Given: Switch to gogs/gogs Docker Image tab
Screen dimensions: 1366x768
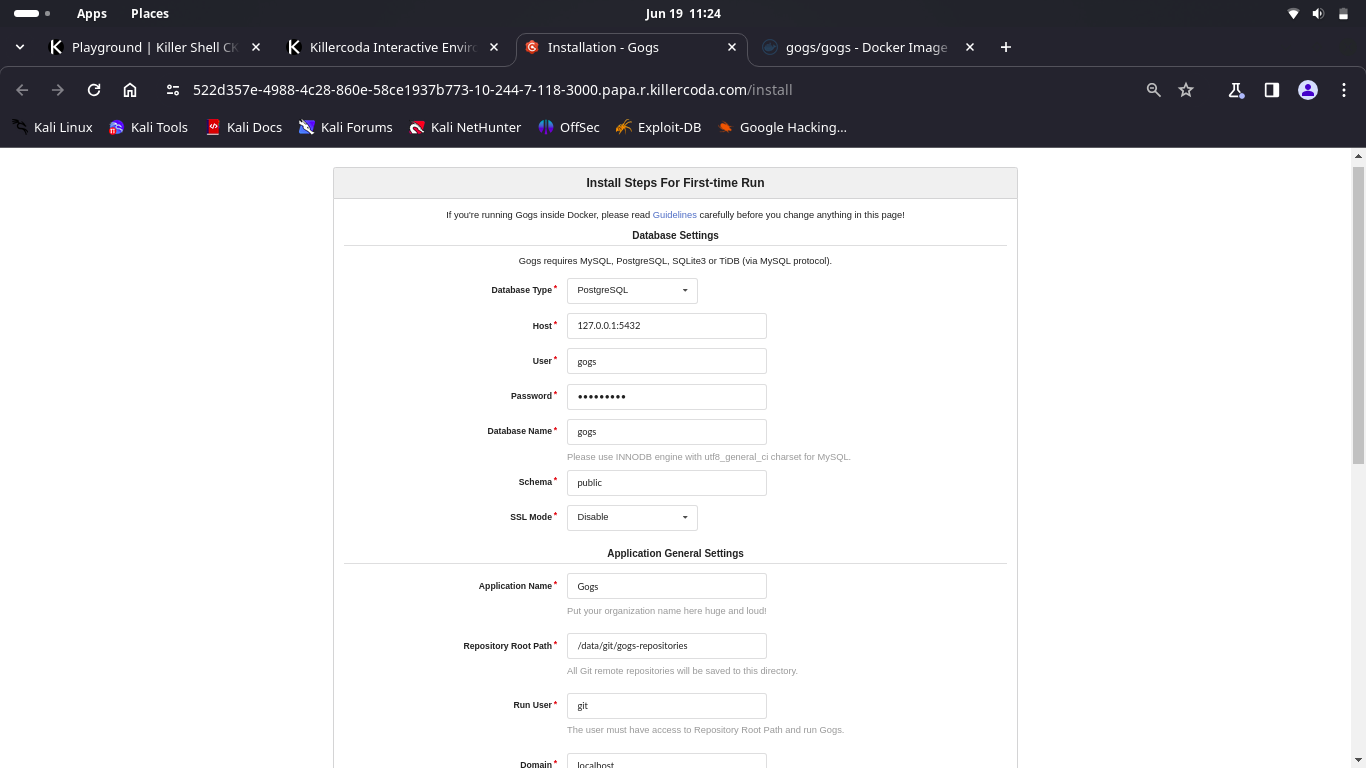Looking at the screenshot, I should click(866, 47).
